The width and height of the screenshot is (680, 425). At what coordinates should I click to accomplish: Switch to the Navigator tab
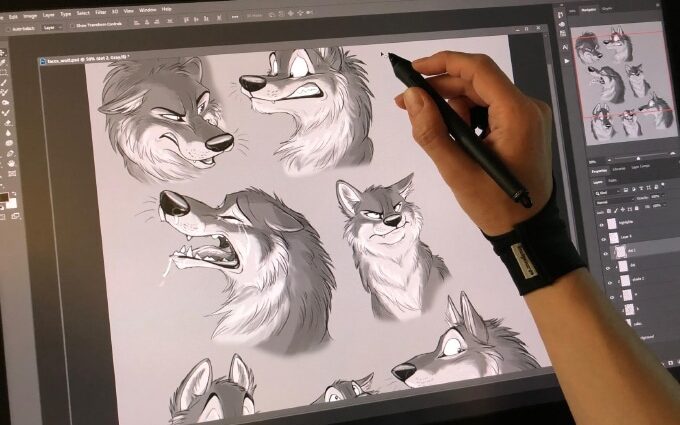pos(588,10)
